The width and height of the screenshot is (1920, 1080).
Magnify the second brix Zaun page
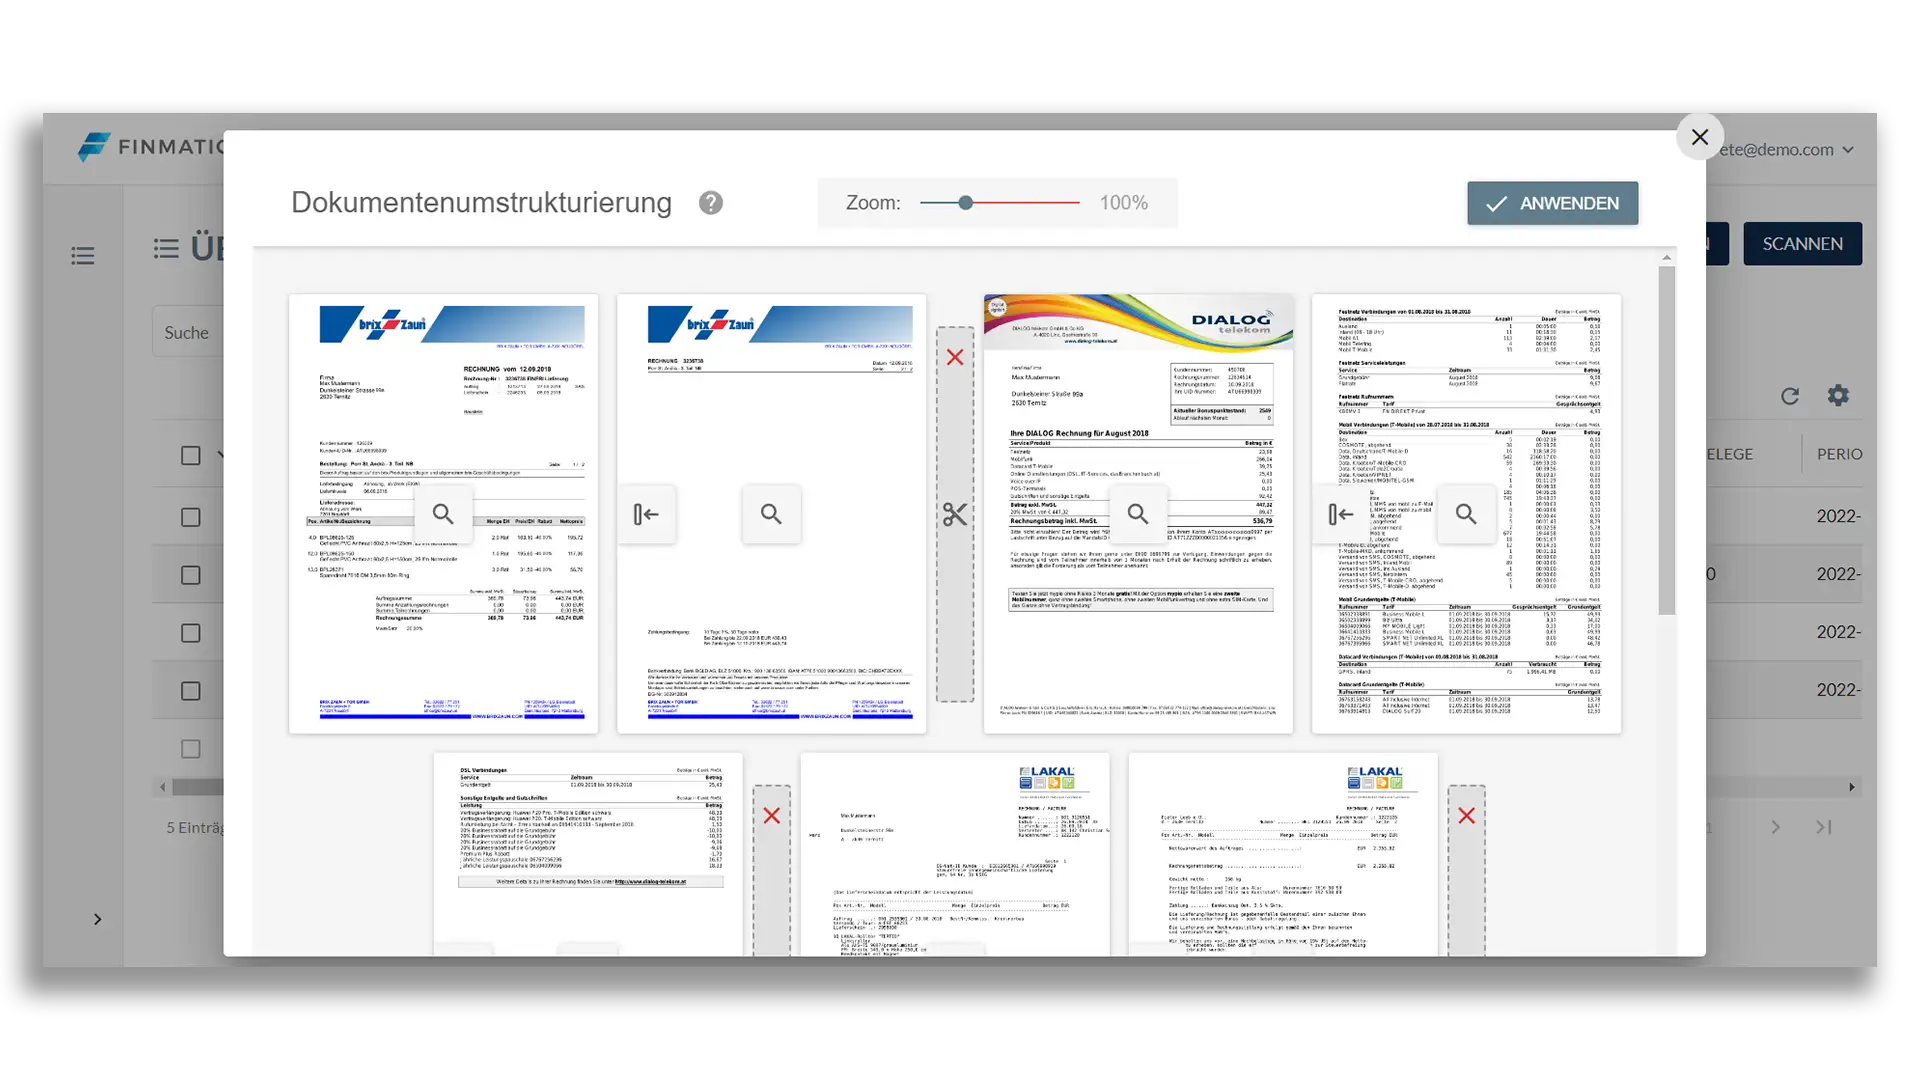pos(771,514)
